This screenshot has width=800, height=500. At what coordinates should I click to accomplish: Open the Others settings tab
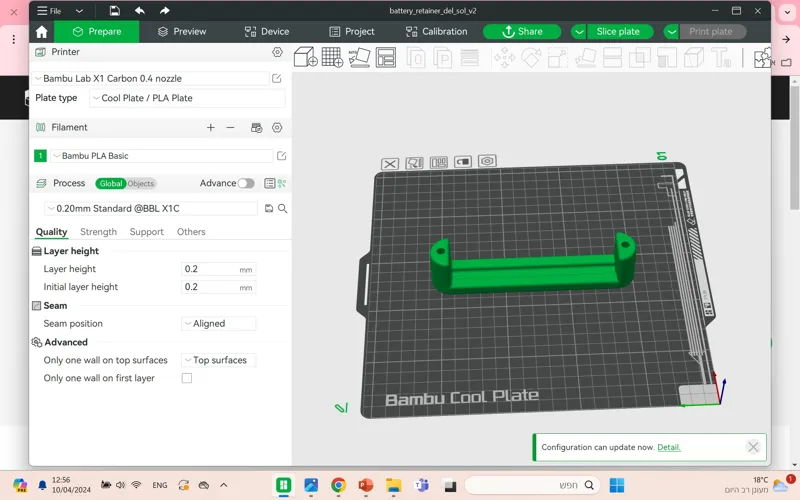point(191,232)
